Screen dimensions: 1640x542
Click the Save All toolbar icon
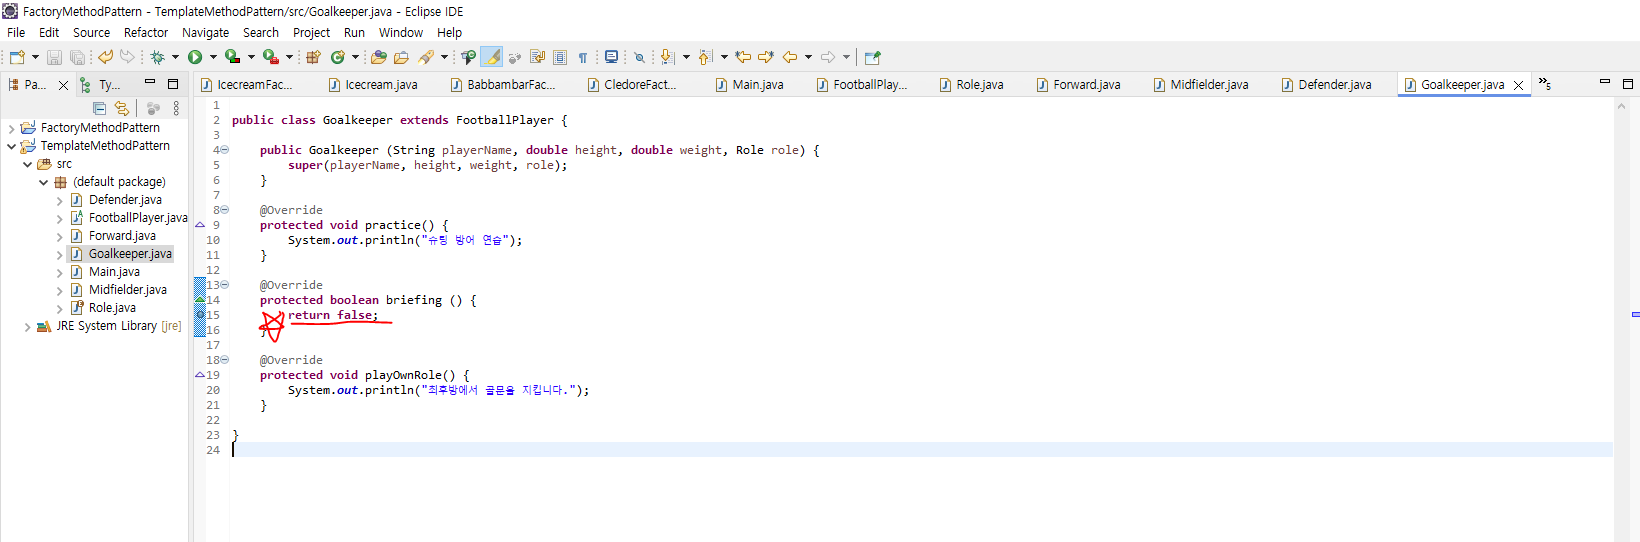tap(77, 57)
